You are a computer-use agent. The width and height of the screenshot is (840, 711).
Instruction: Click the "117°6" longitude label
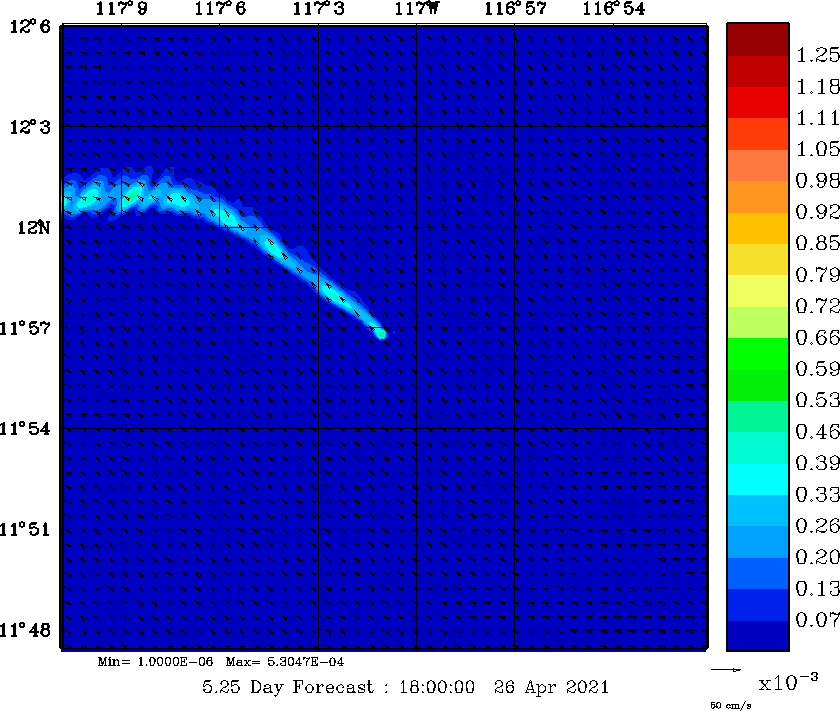[x=220, y=9]
